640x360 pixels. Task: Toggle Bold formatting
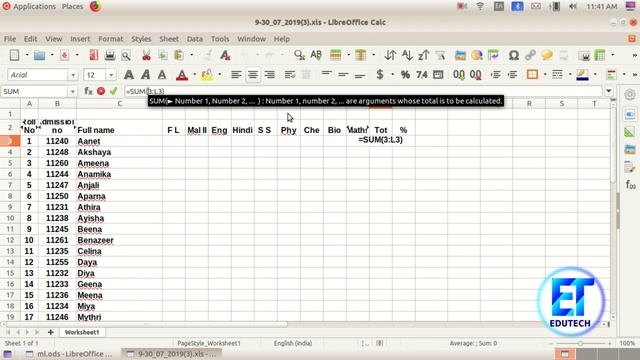pos(129,75)
